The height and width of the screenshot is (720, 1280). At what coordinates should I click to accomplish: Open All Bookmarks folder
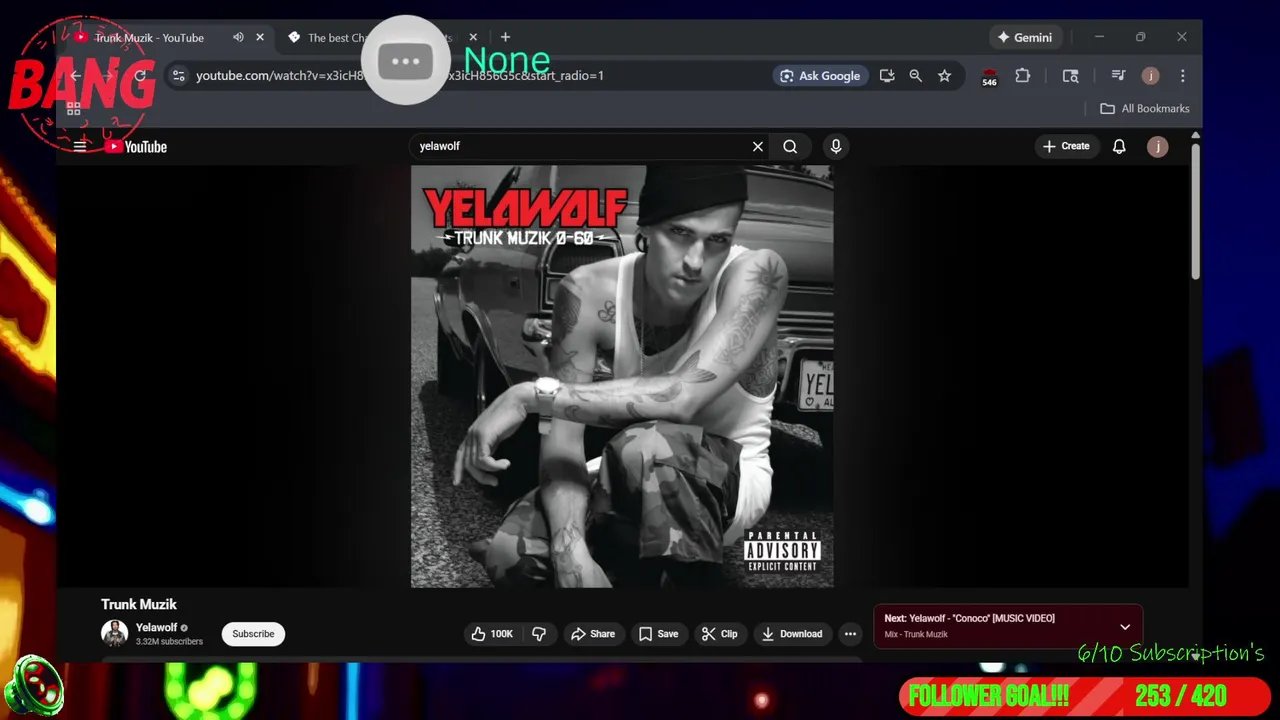click(1145, 109)
